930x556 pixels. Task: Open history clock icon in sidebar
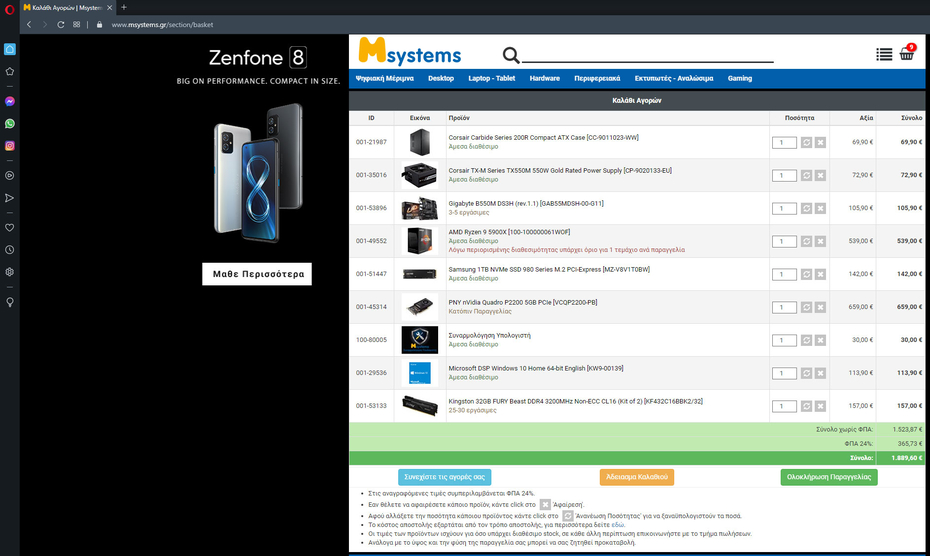tap(9, 250)
